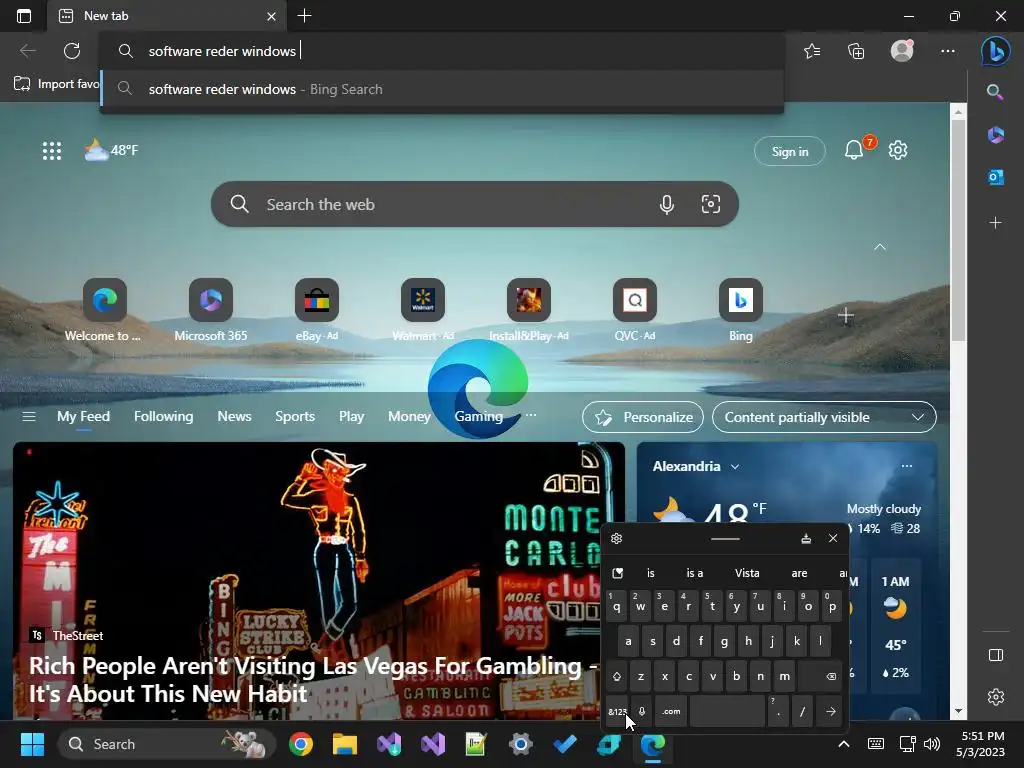
Task: Open the Collections icon in toolbar
Action: pyautogui.click(x=856, y=51)
